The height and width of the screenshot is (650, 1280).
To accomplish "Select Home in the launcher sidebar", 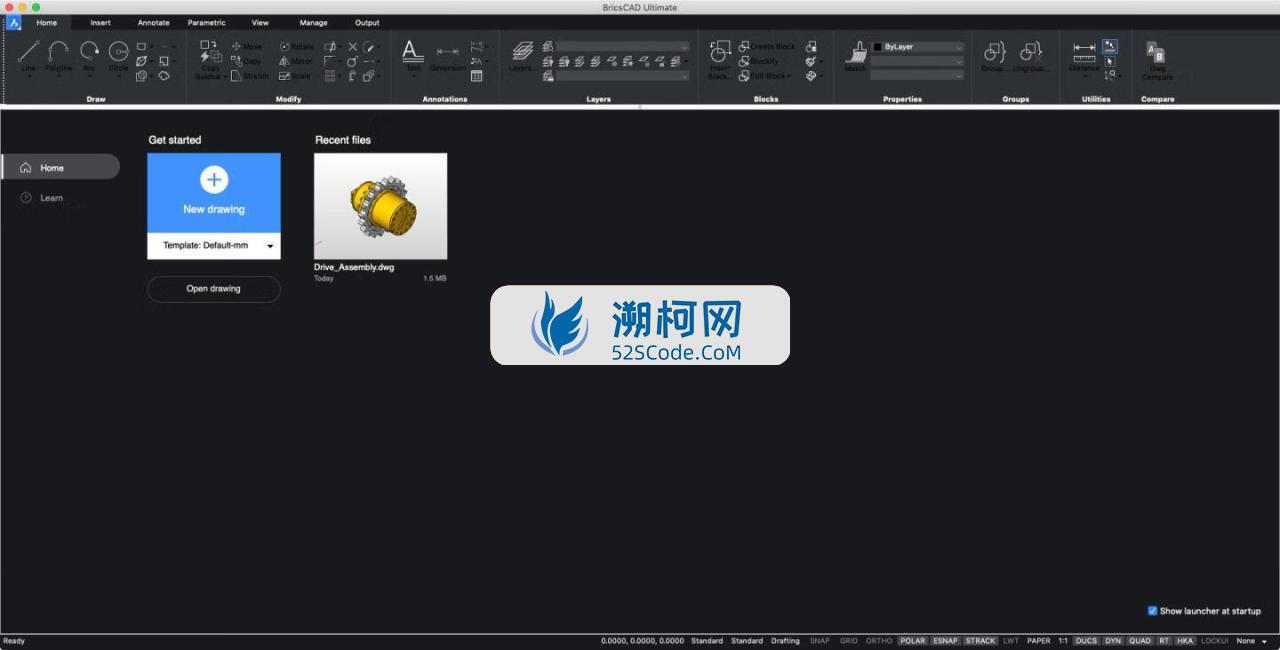I will [x=60, y=168].
